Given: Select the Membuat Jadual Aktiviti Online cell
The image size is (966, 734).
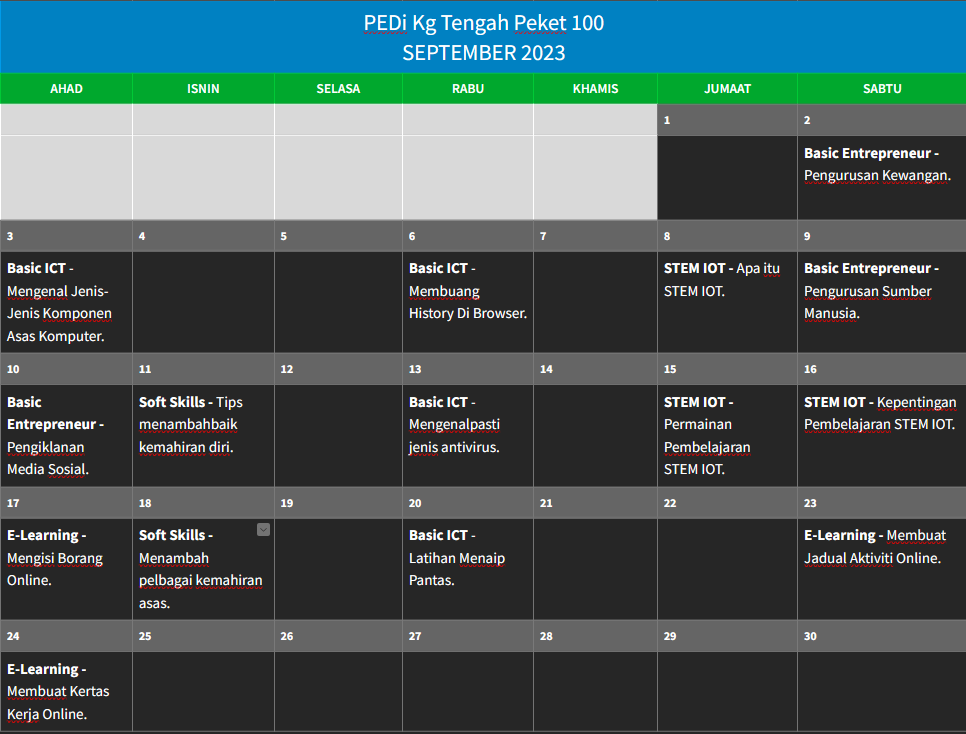Looking at the screenshot, I should tap(882, 569).
